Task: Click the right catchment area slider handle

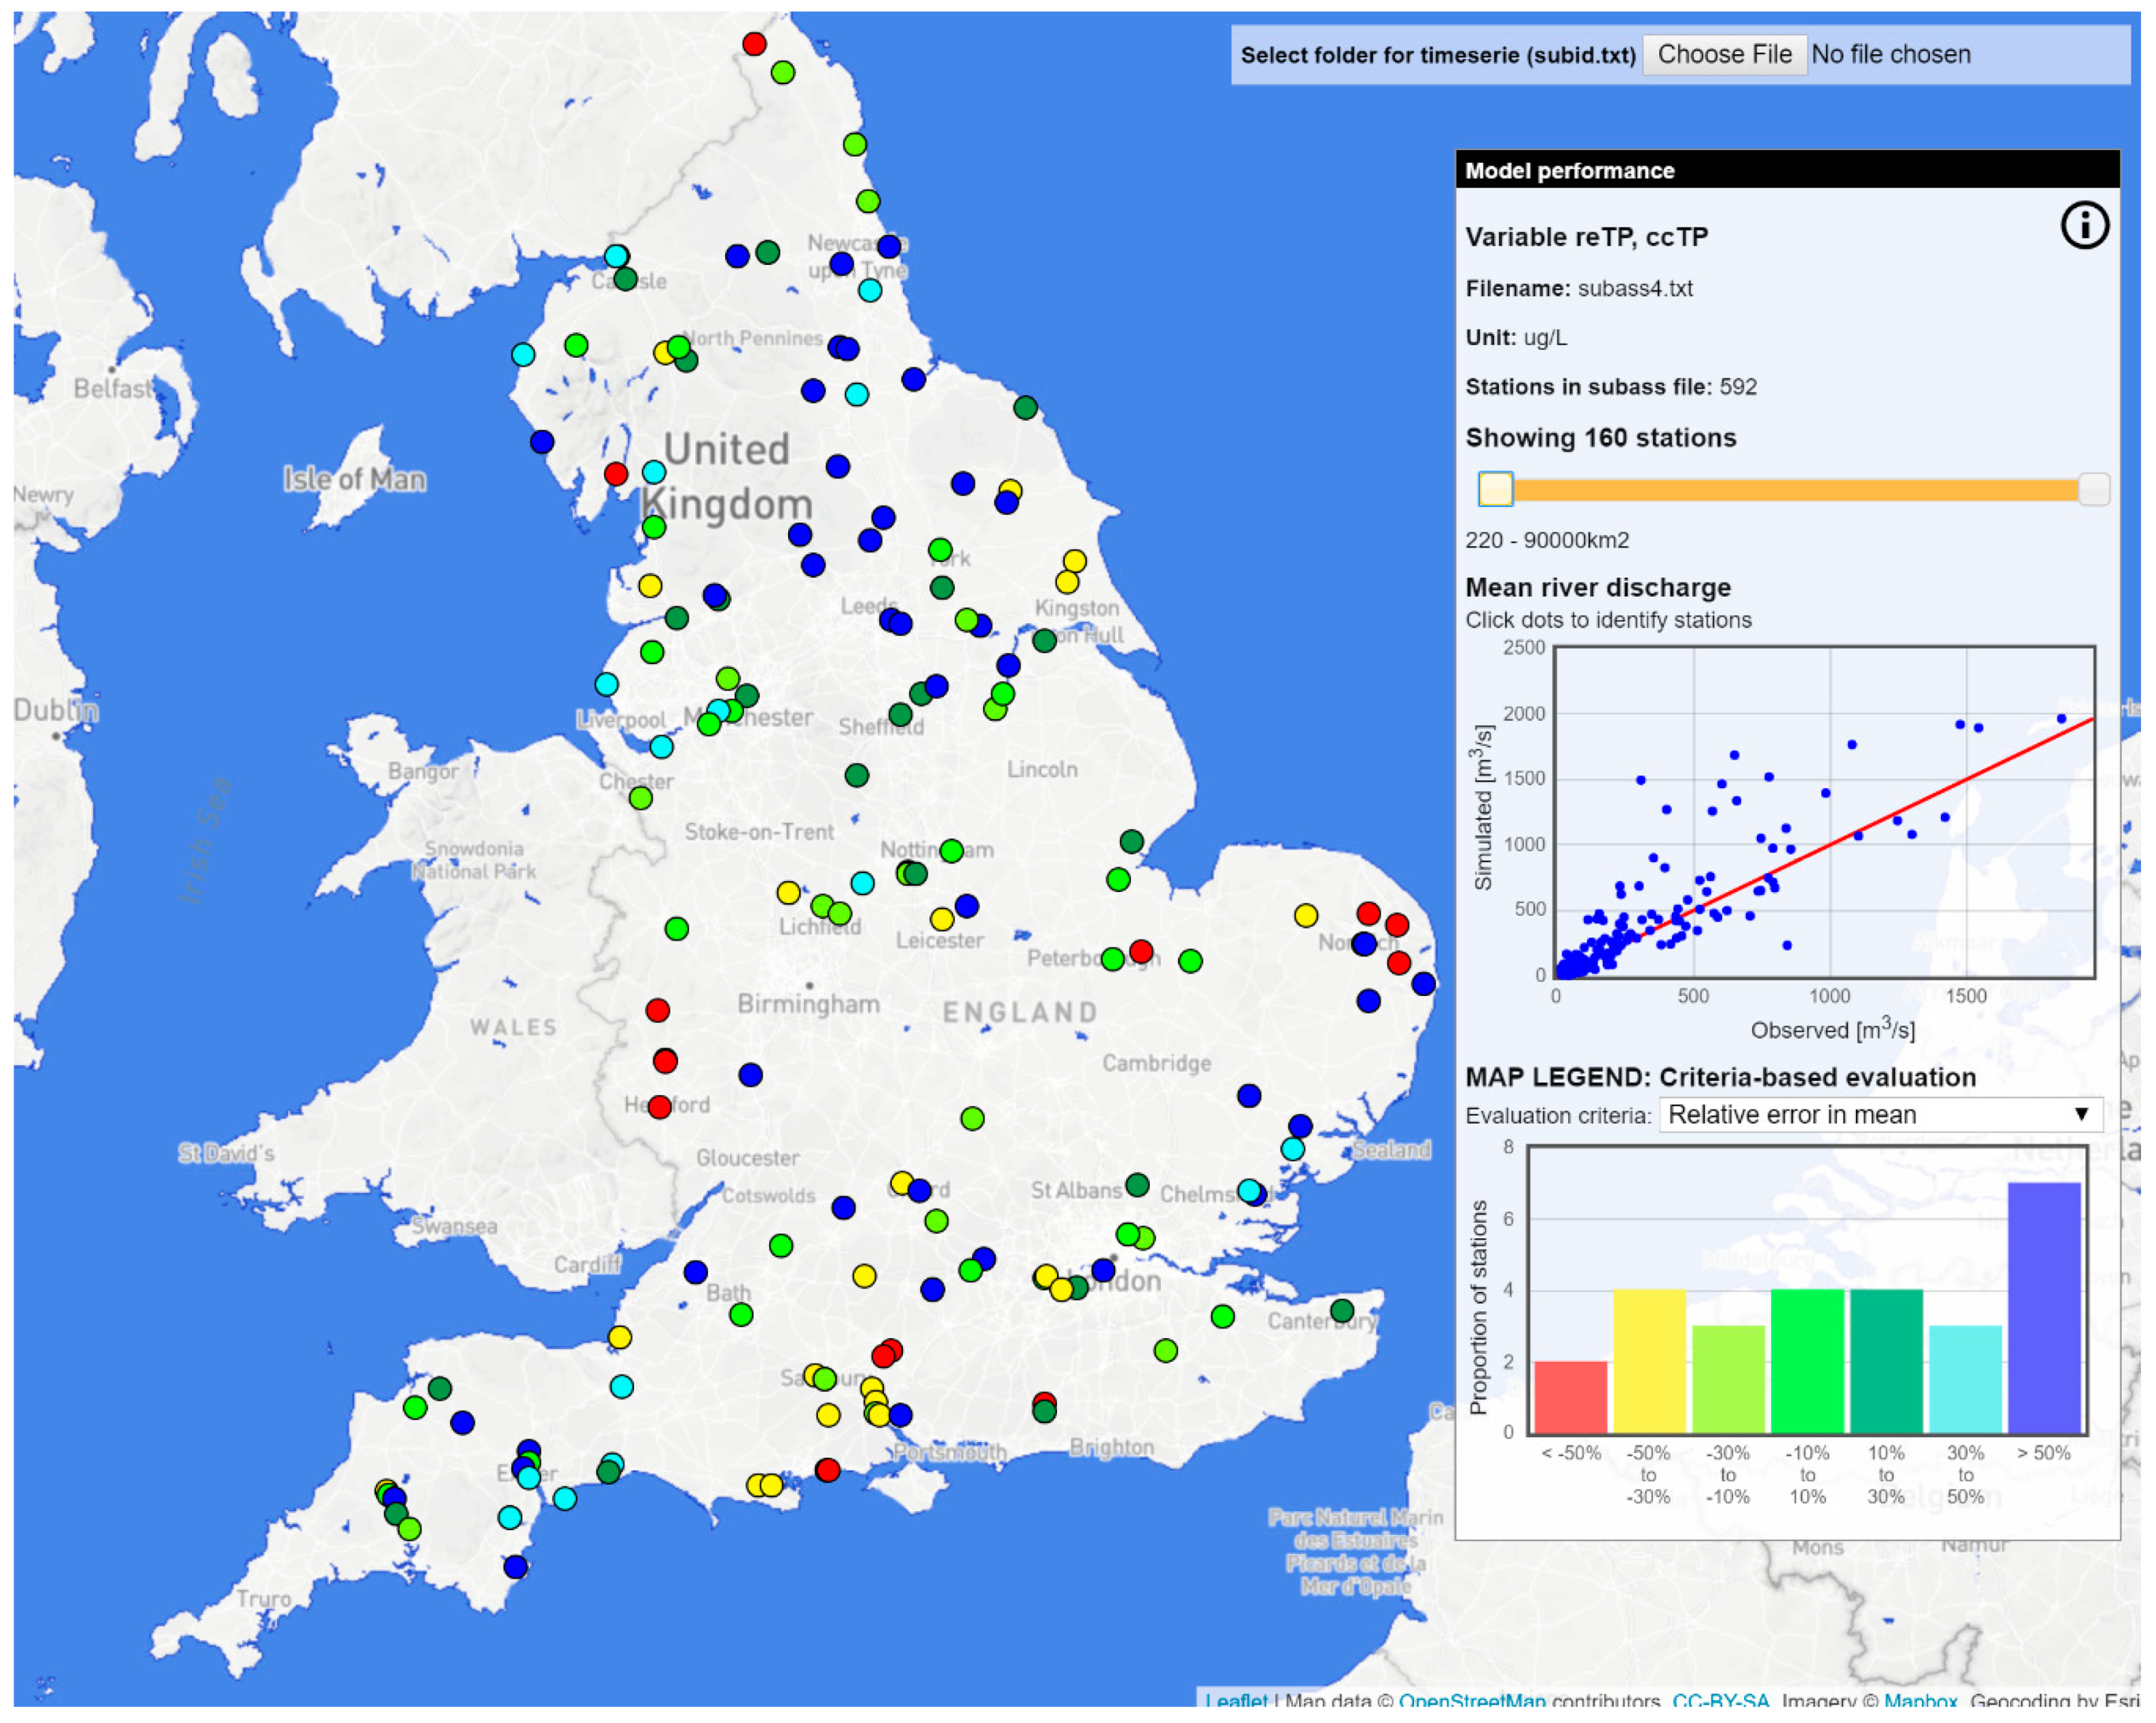Action: 2093,489
